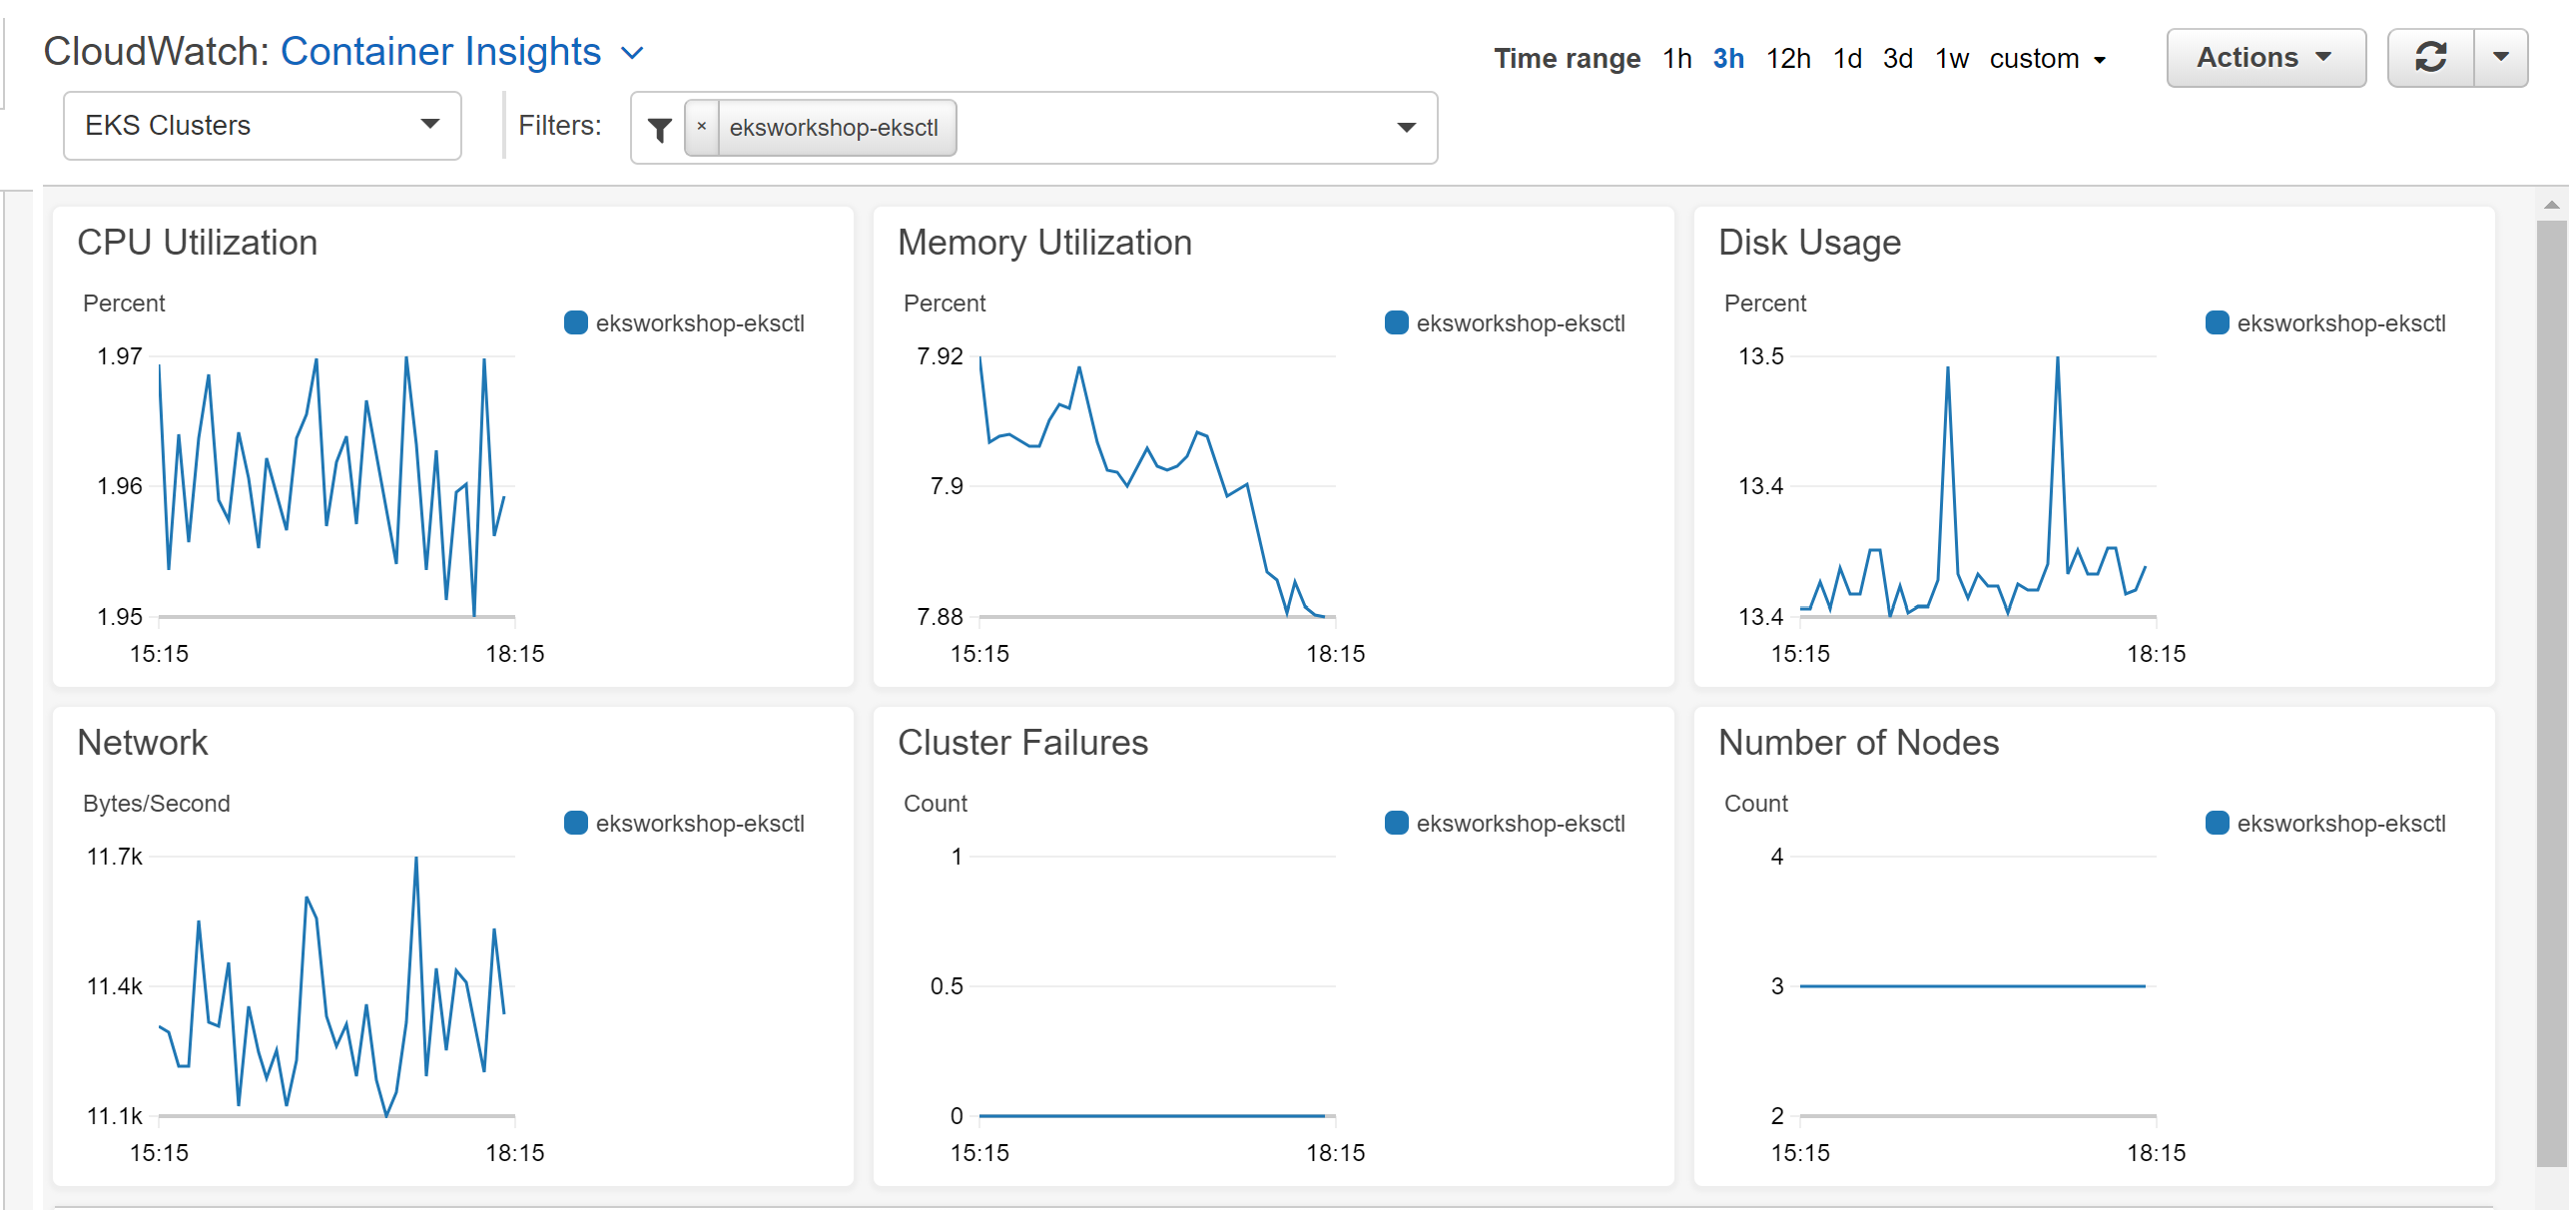Set time range to 3h
The image size is (2576, 1210).
tap(1728, 59)
